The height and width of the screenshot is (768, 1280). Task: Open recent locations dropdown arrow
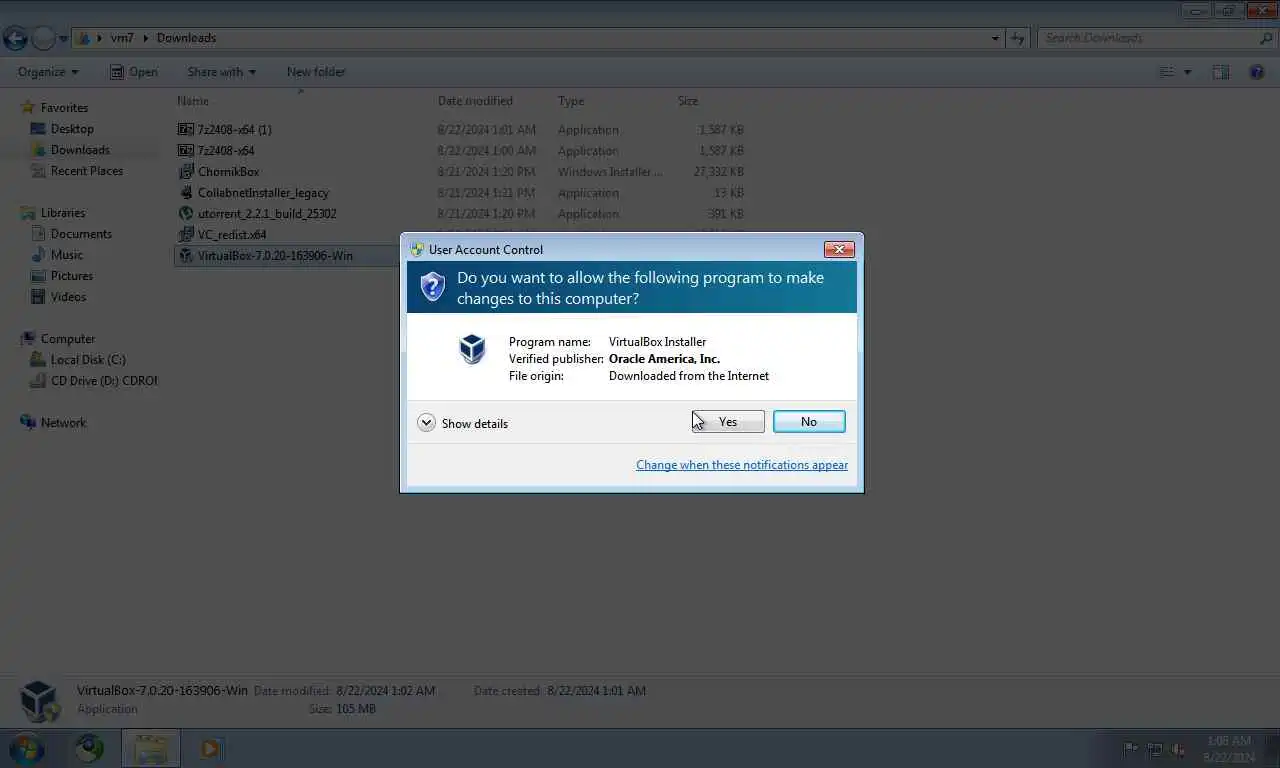pyautogui.click(x=64, y=39)
